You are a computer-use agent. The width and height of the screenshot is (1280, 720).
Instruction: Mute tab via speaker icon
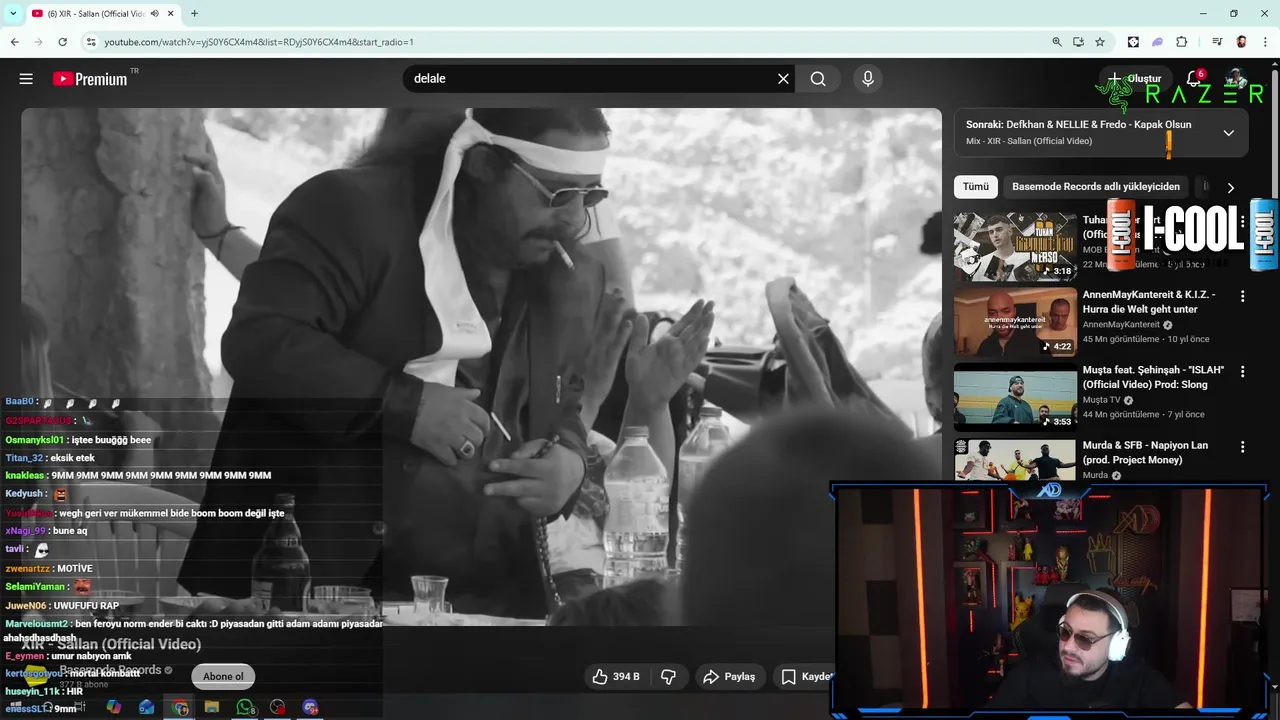pyautogui.click(x=155, y=13)
